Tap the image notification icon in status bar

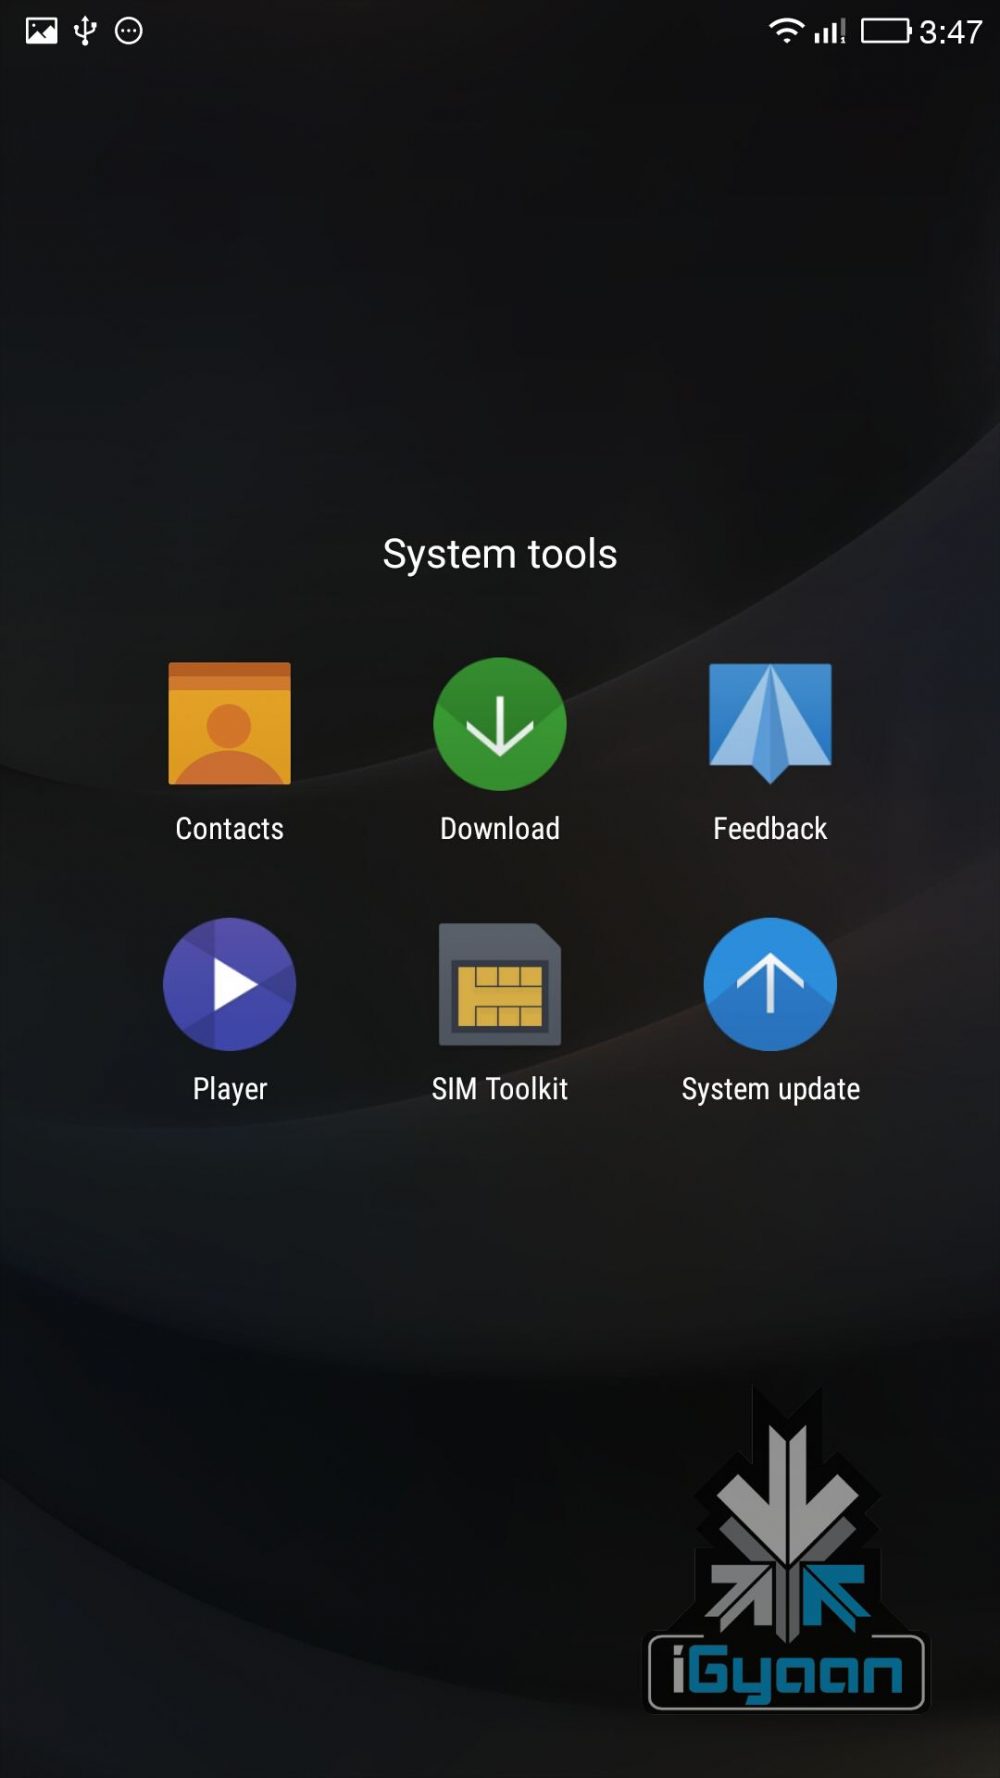click(41, 31)
